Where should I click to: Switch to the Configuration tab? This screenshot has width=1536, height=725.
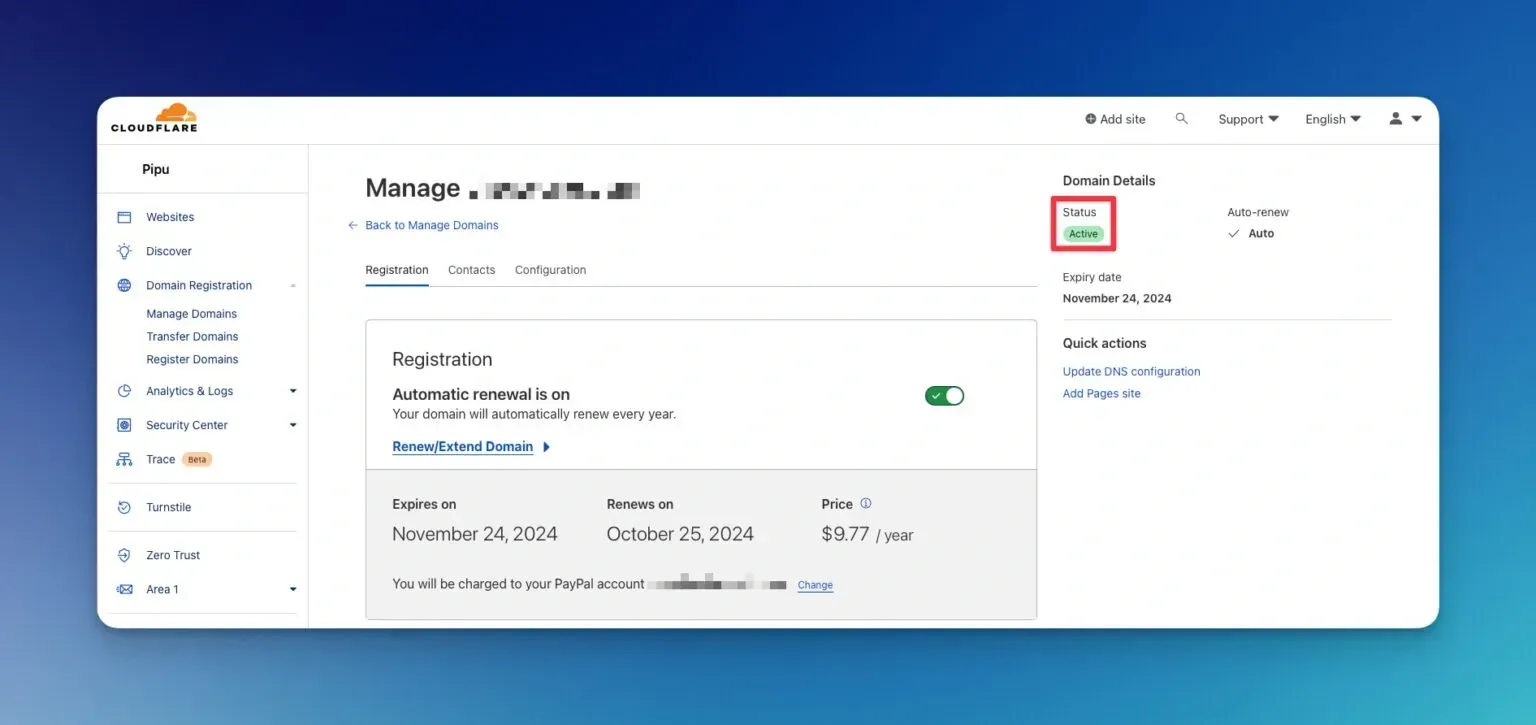550,270
